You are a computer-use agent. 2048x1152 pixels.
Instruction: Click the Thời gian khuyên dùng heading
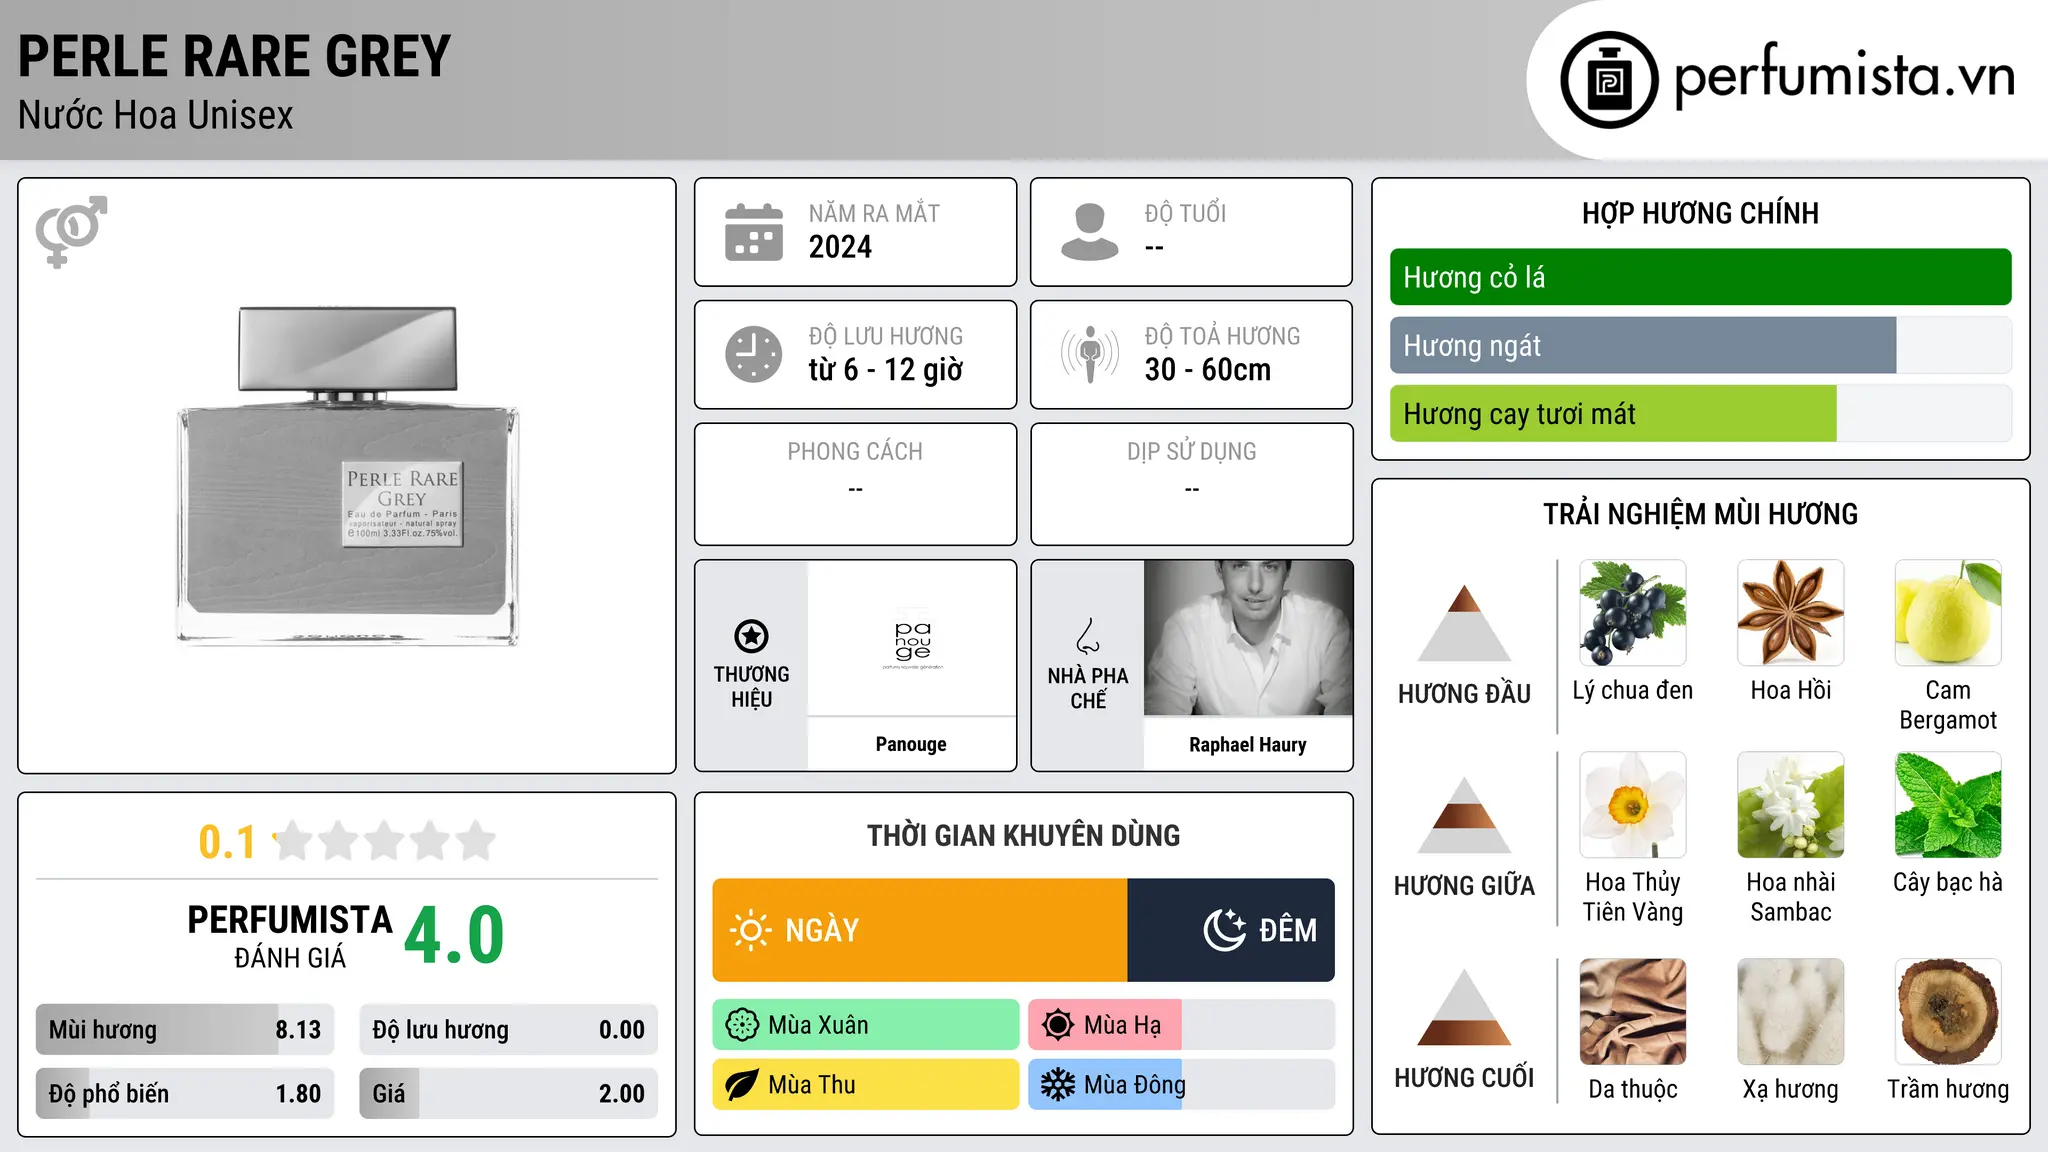[x=1023, y=835]
